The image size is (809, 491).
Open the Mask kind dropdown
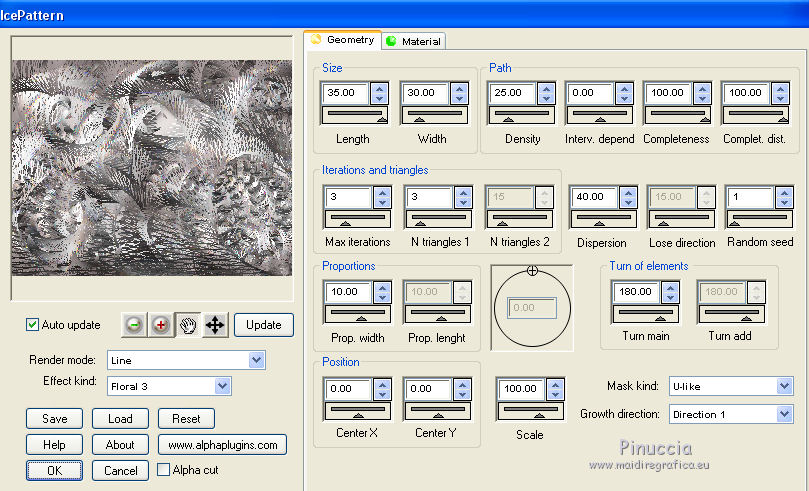[784, 386]
